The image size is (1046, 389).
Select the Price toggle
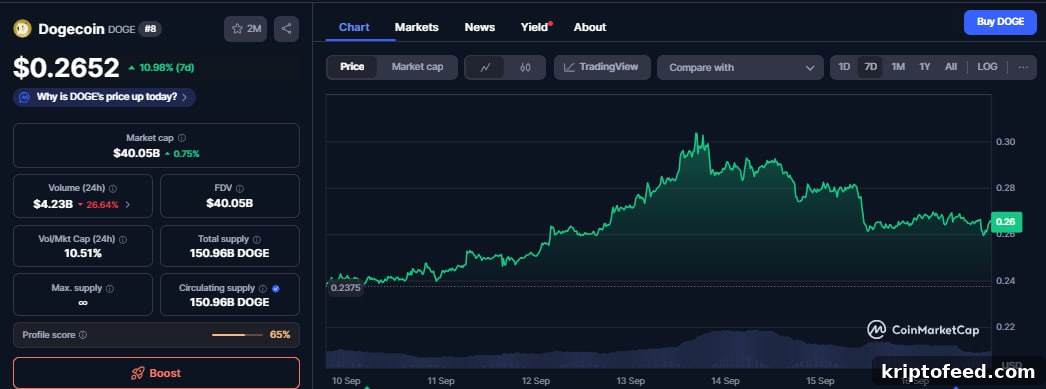pyautogui.click(x=352, y=67)
